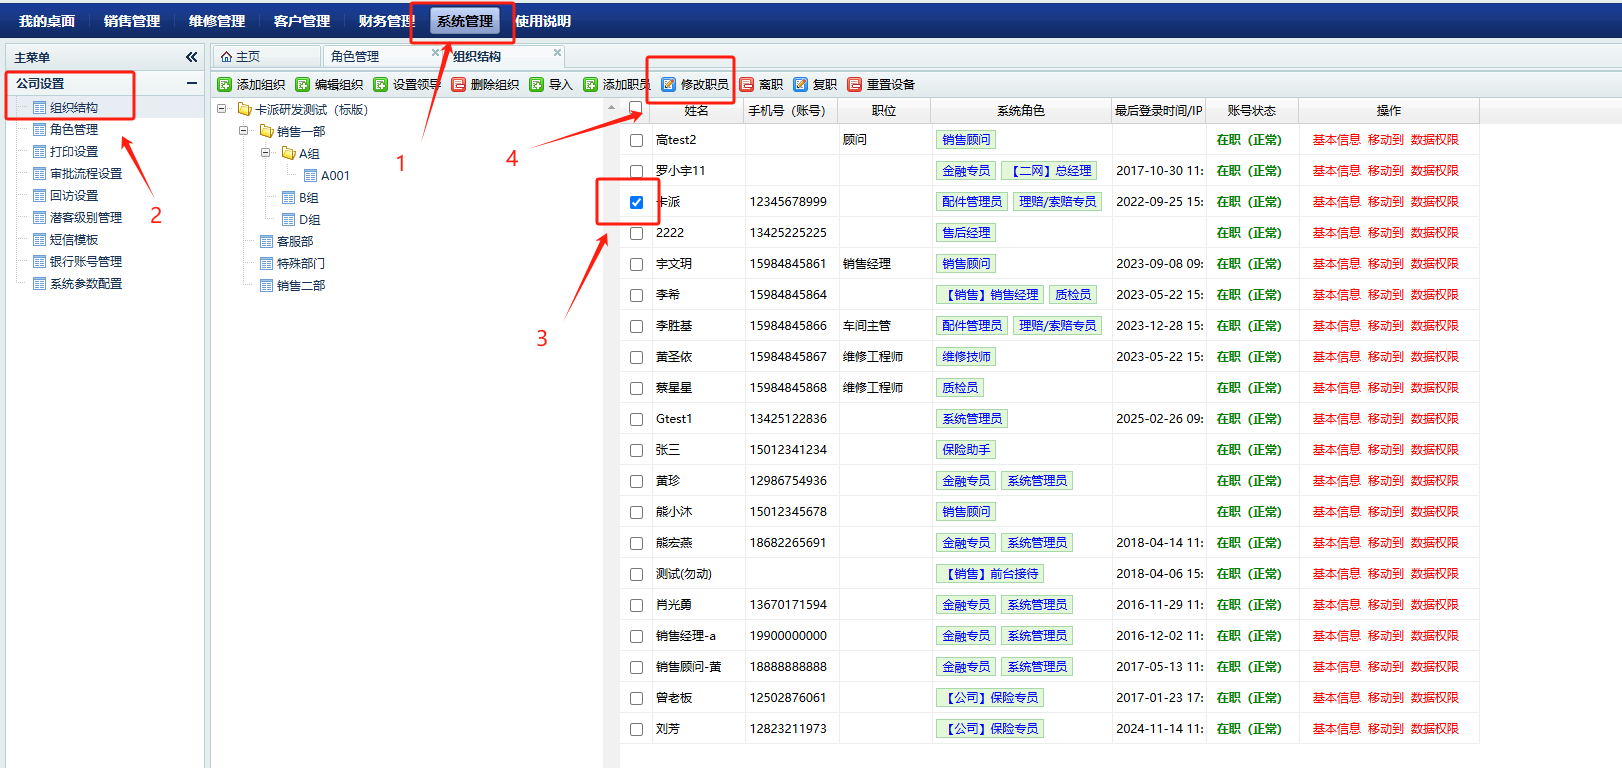
Task: Click 数据权限 link for 宇文明
Action: pos(1434,264)
